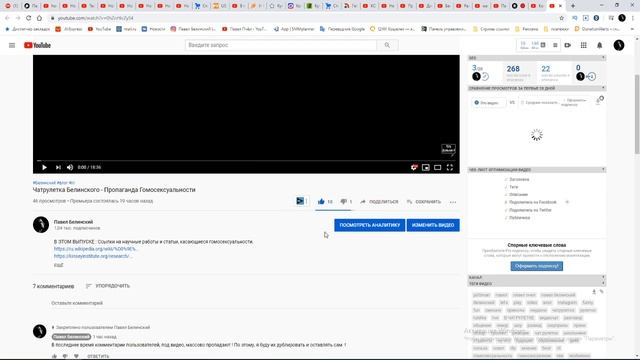Click the hashtag link above video title
Screen dimensions: 640x360
(54, 183)
